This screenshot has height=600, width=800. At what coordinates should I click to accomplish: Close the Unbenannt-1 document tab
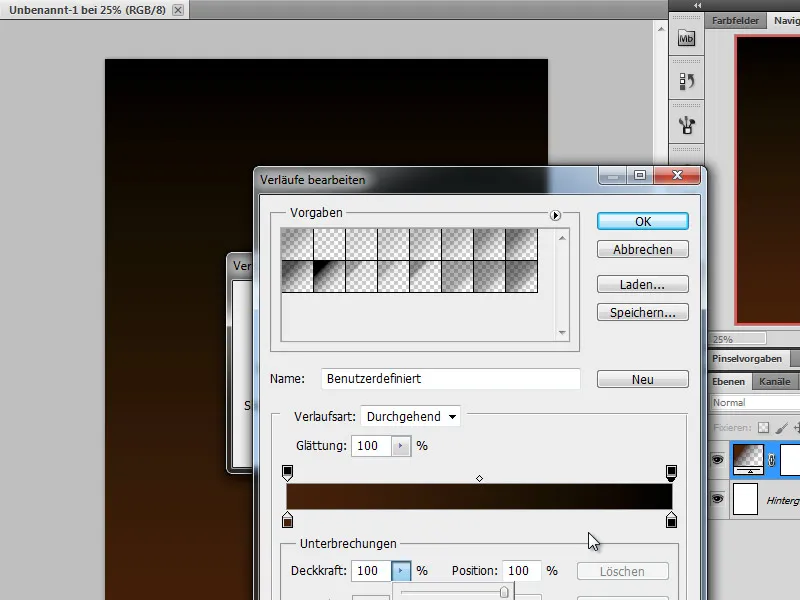pyautogui.click(x=178, y=10)
